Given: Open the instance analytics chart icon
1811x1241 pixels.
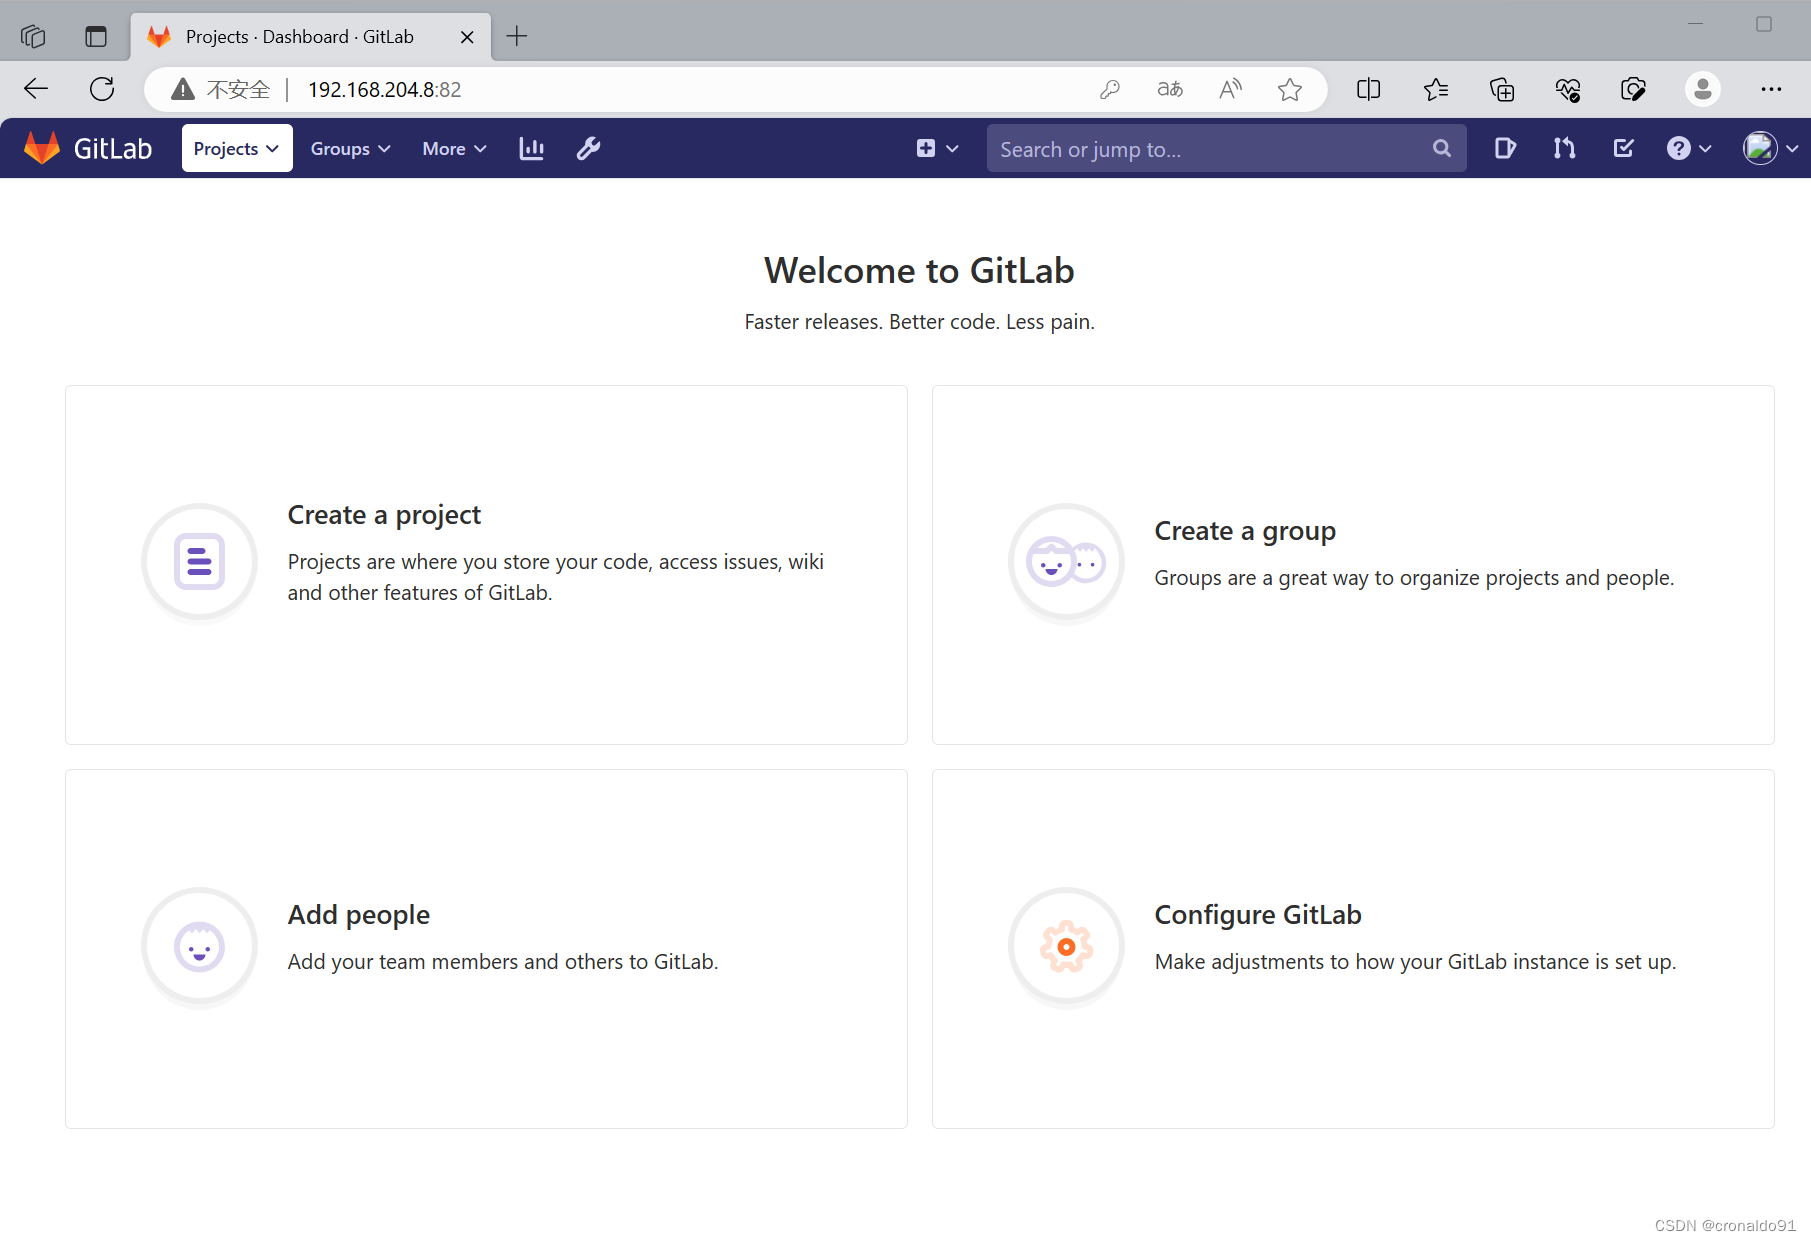Looking at the screenshot, I should (x=532, y=148).
